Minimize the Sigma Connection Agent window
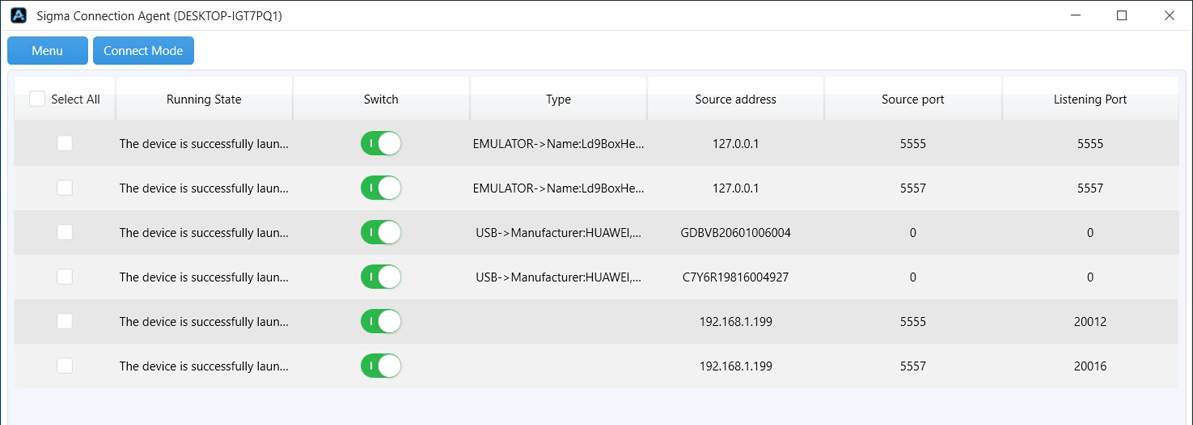Viewport: 1193px width, 425px height. point(1074,15)
